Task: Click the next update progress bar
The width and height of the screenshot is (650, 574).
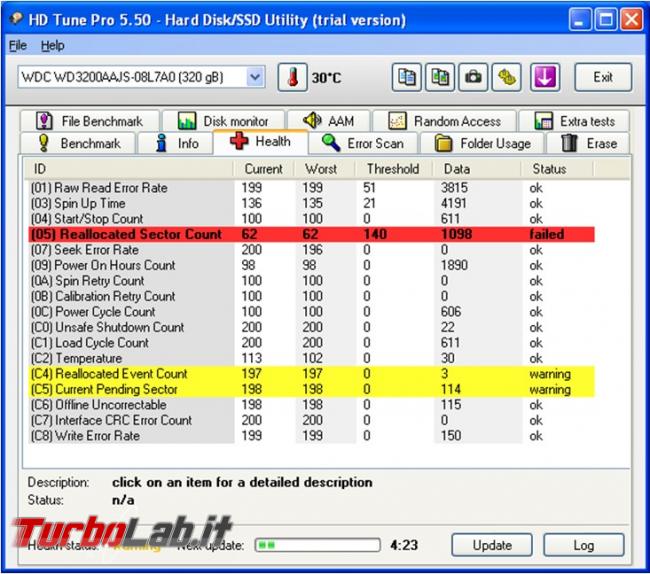Action: point(318,545)
